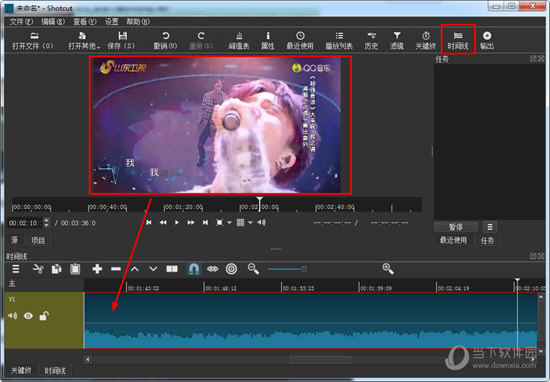
Task: Open the Peak Meter panel
Action: pos(239,40)
